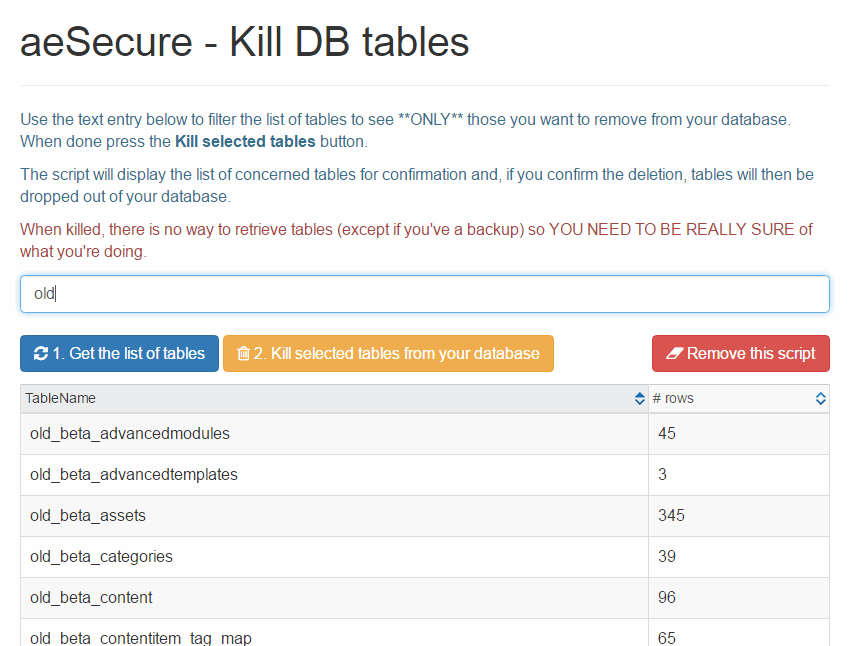Select the old_beta_assets table name
Viewport: 867px width, 646px height.
[88, 515]
